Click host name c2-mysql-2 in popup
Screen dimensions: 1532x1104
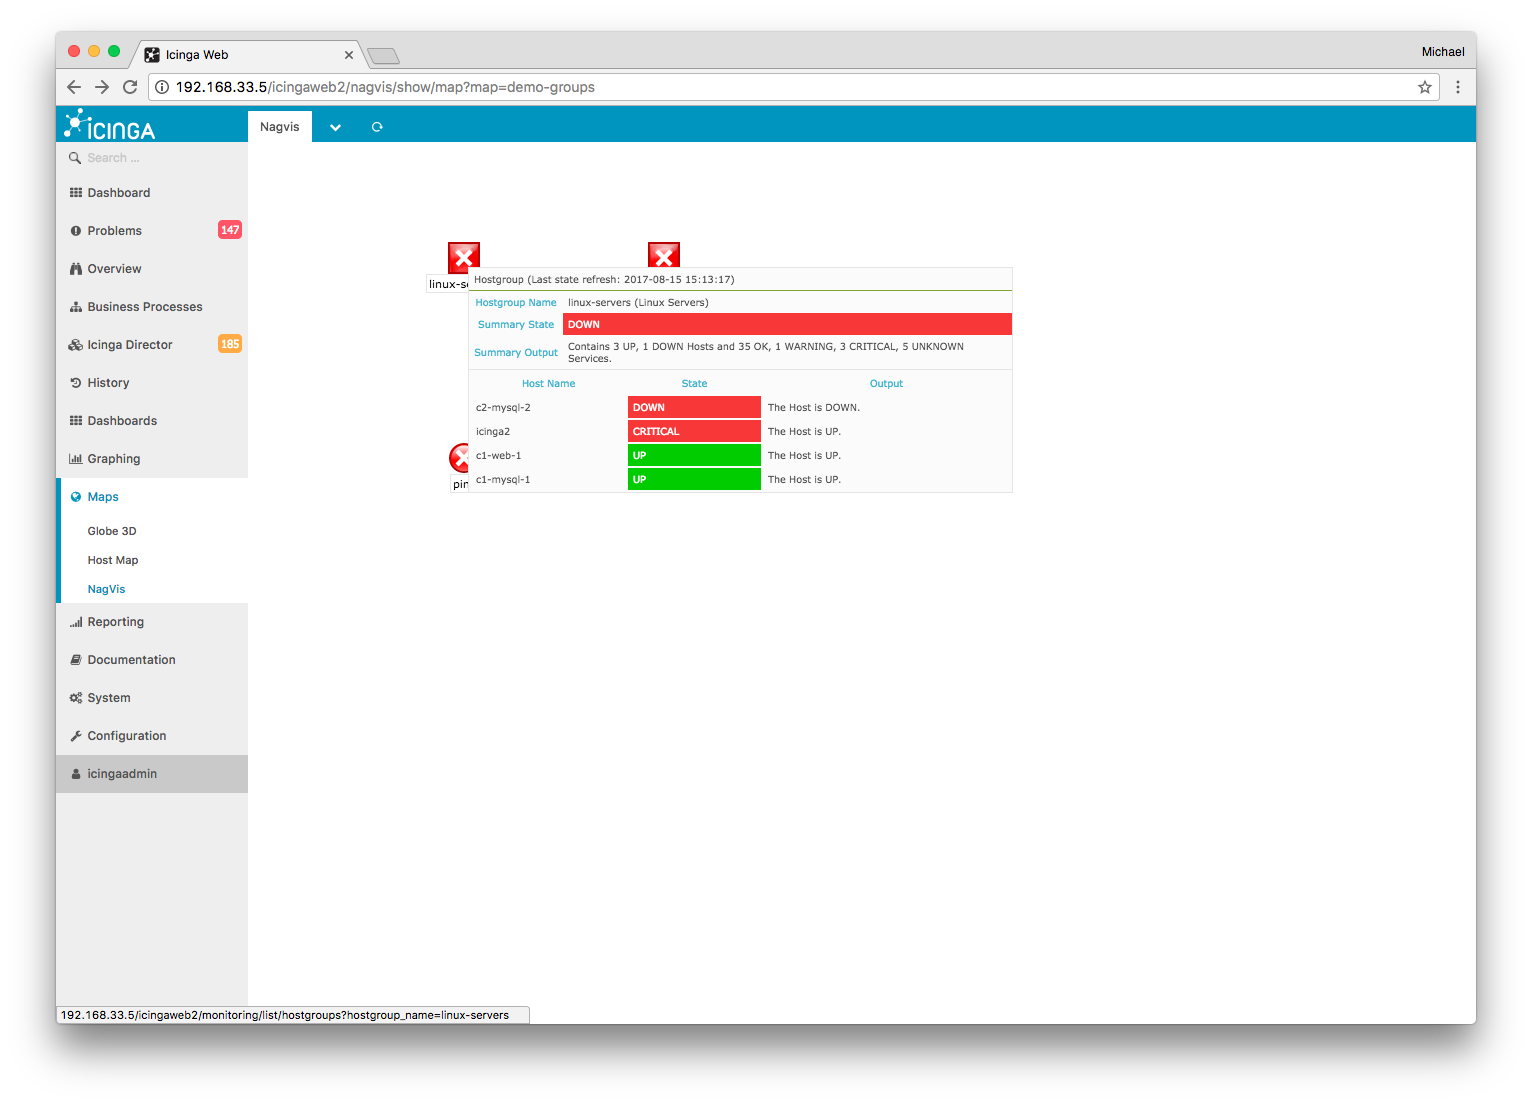[x=503, y=408]
